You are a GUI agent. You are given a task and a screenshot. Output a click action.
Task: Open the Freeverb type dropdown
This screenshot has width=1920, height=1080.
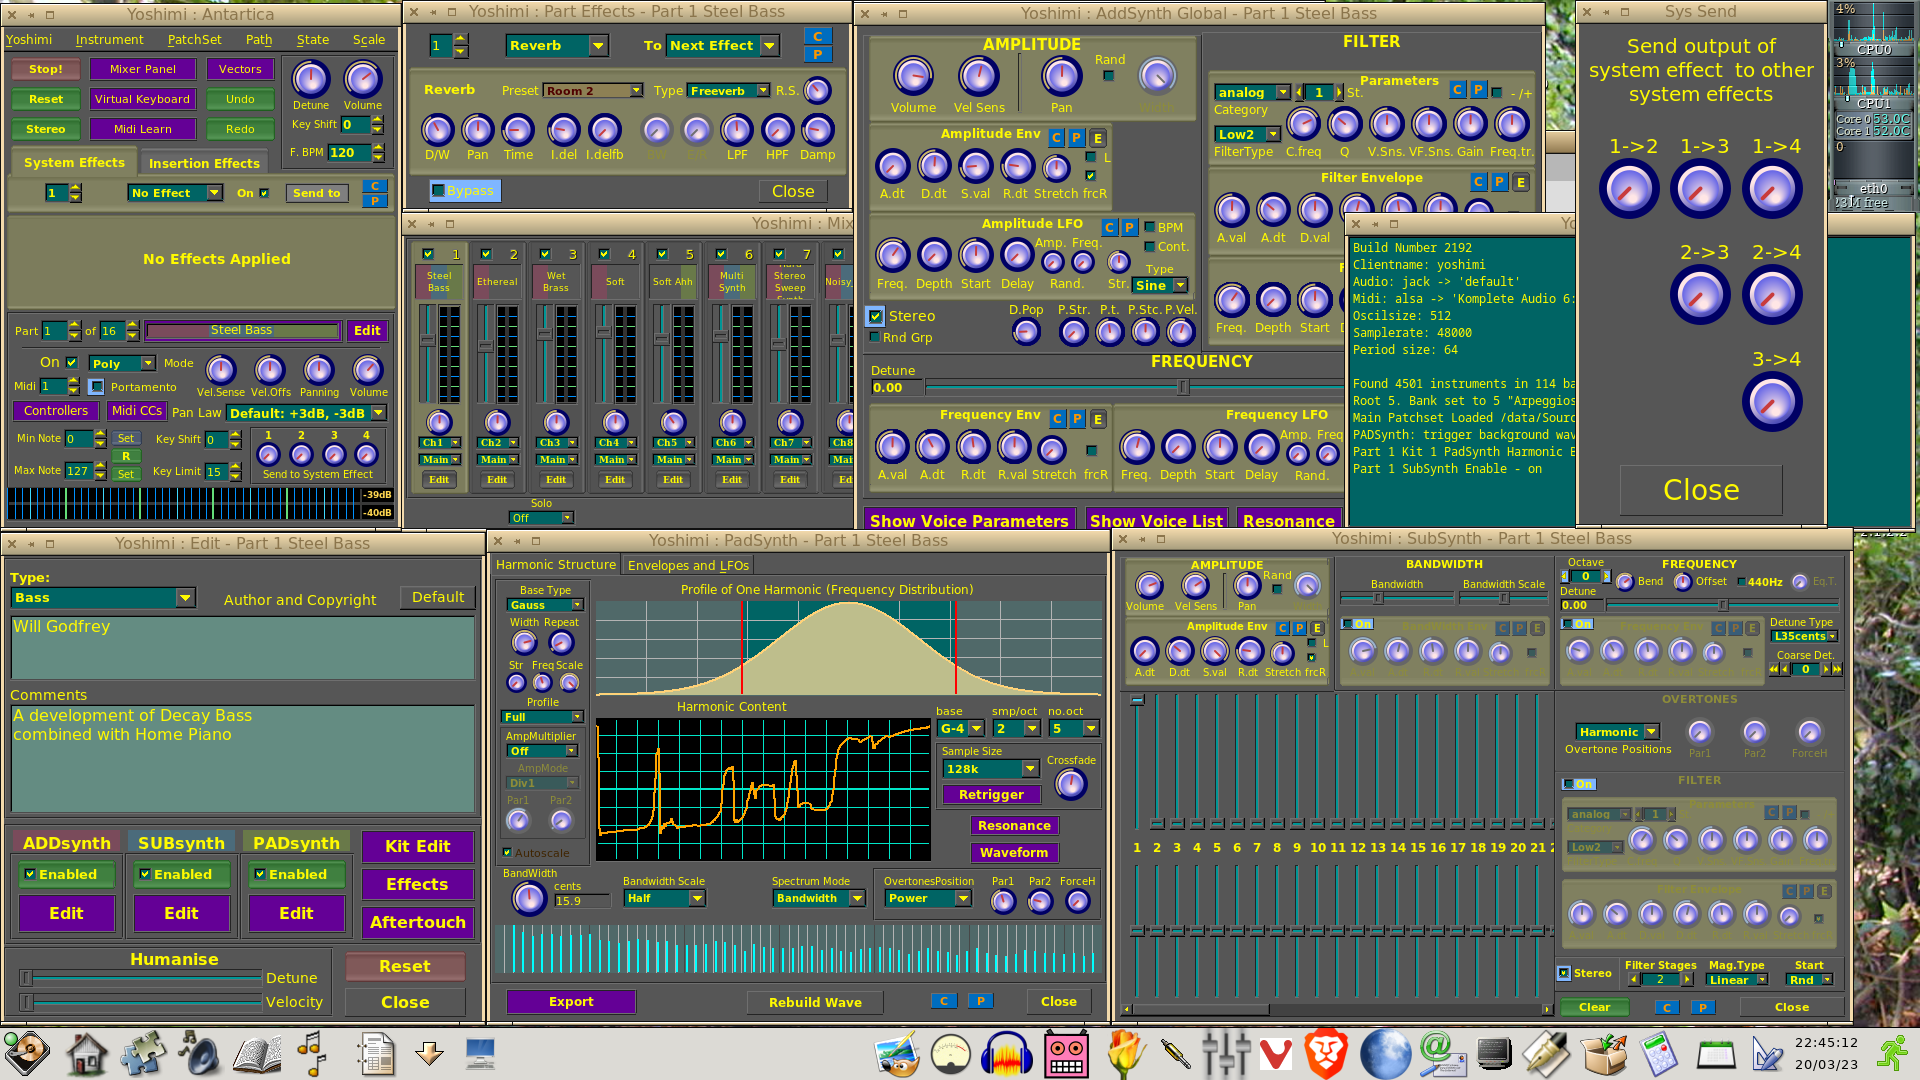[x=729, y=90]
